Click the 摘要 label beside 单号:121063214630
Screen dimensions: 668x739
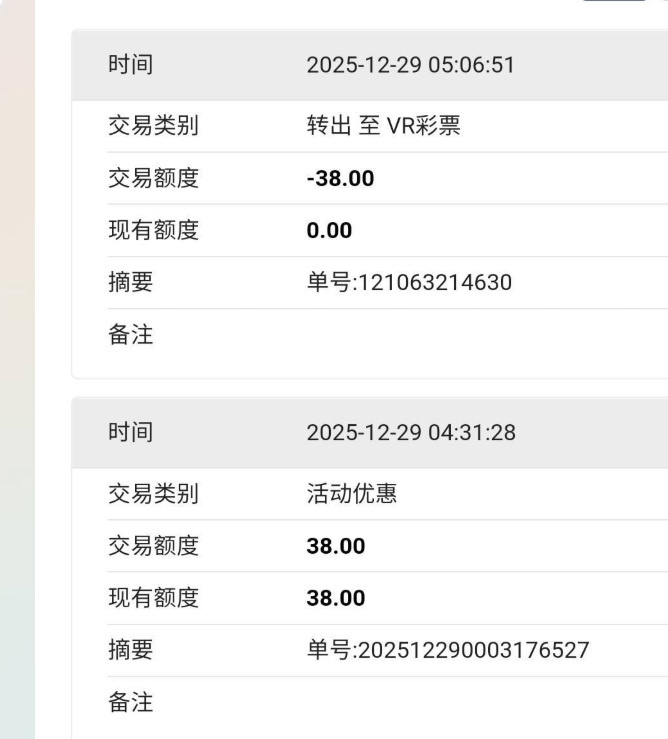[130, 283]
